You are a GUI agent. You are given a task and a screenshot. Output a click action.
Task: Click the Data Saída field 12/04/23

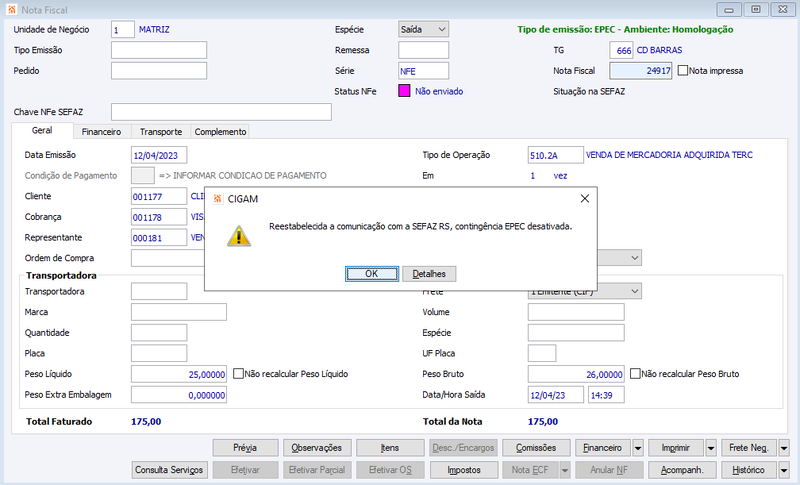pos(556,395)
